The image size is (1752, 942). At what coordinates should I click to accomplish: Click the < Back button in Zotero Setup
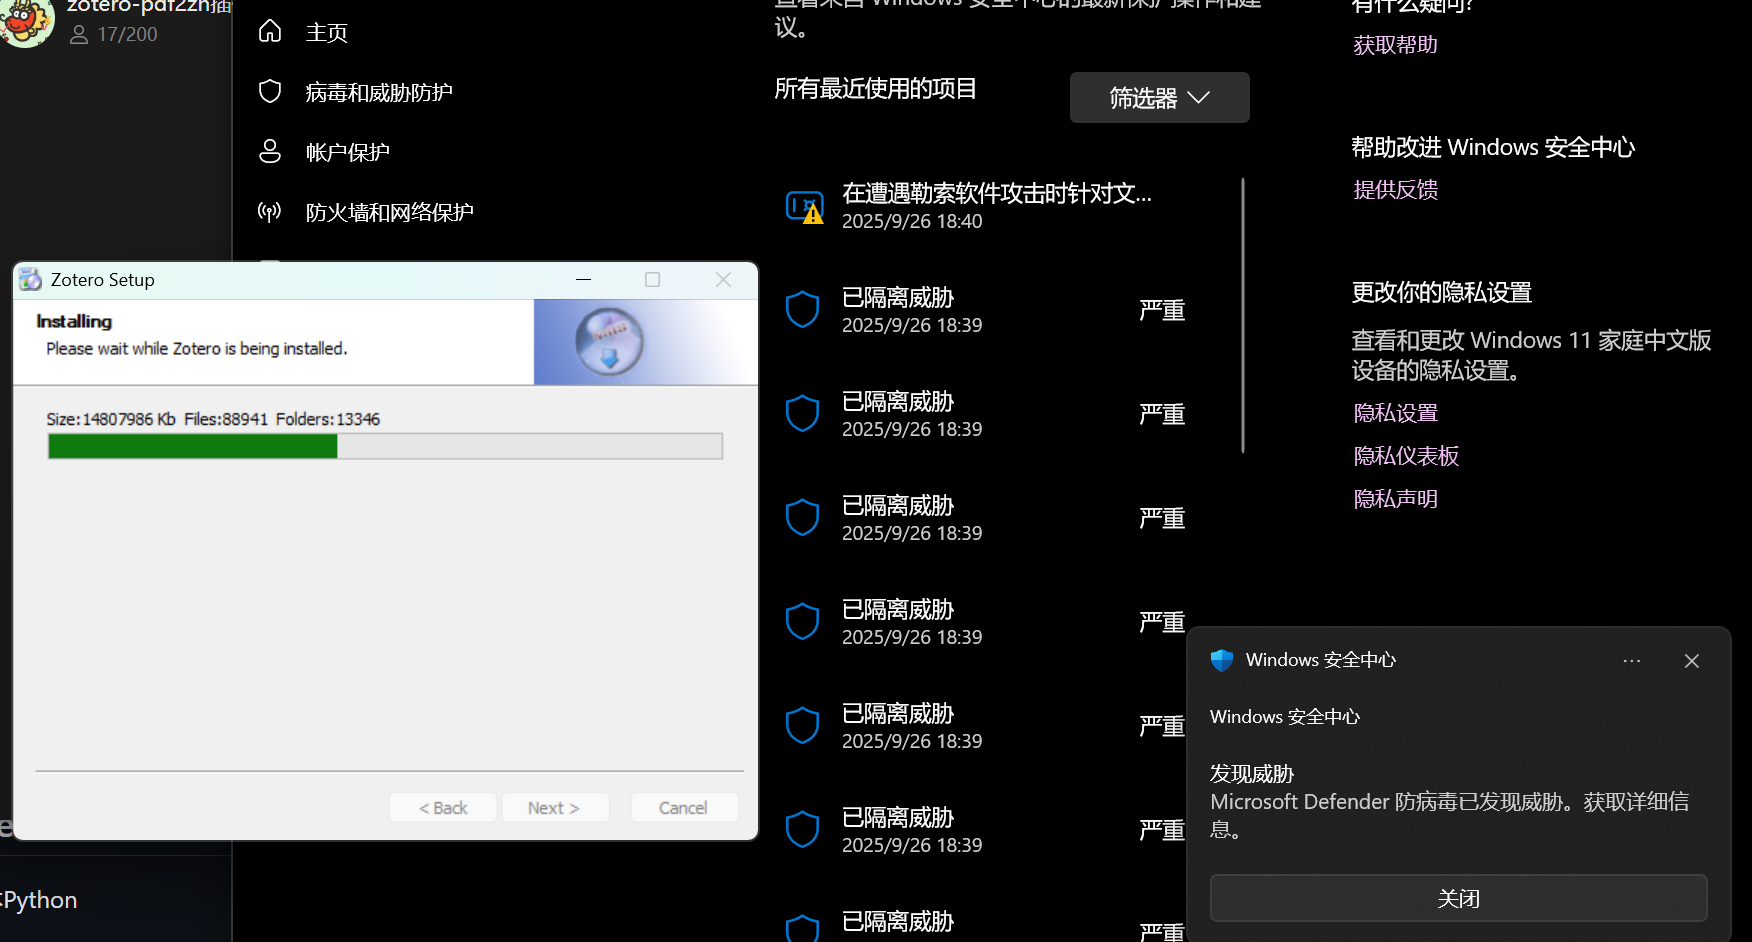(443, 807)
